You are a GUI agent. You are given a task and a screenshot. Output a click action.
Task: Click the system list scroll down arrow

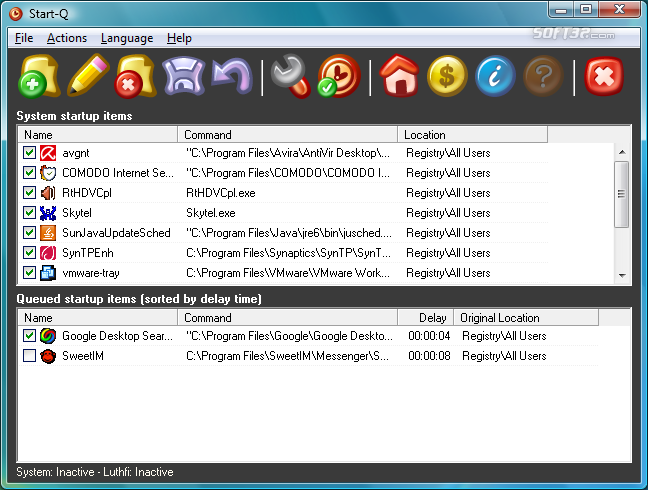[622, 276]
